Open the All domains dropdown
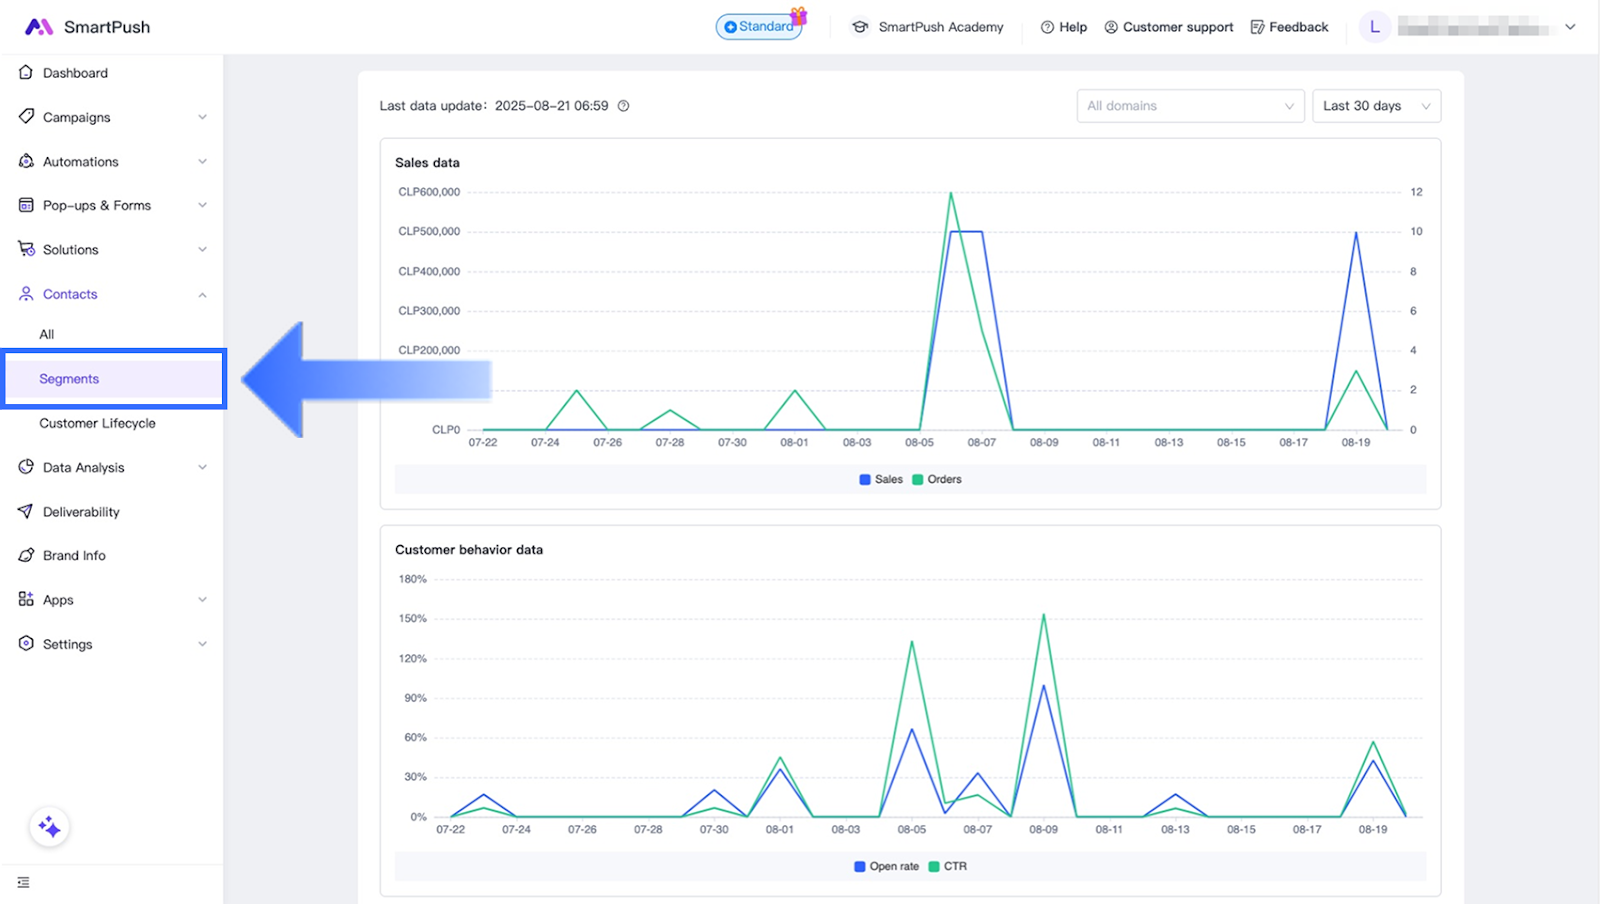The height and width of the screenshot is (904, 1600). coord(1189,106)
